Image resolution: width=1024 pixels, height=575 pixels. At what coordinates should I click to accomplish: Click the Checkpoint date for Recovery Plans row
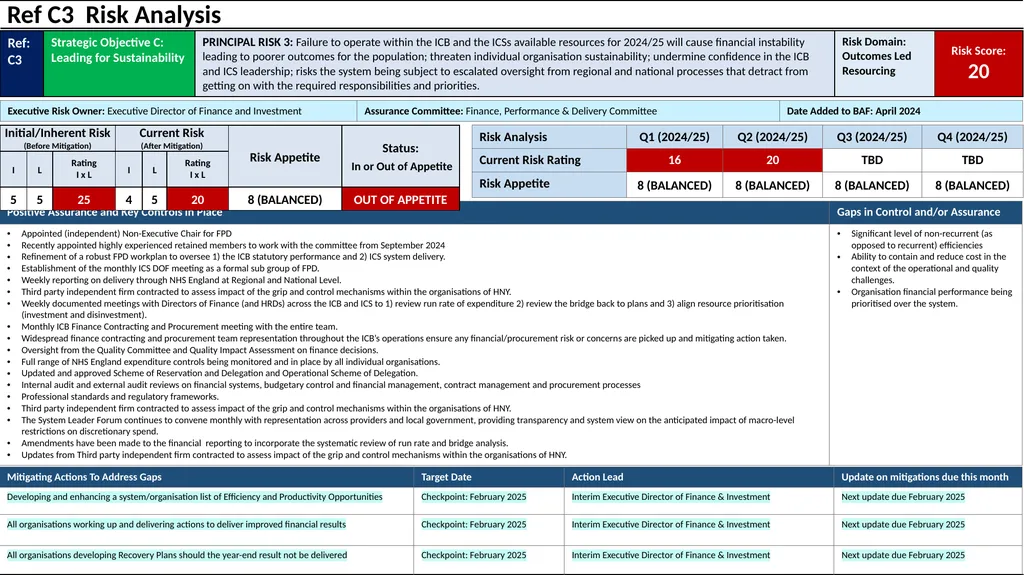point(473,555)
